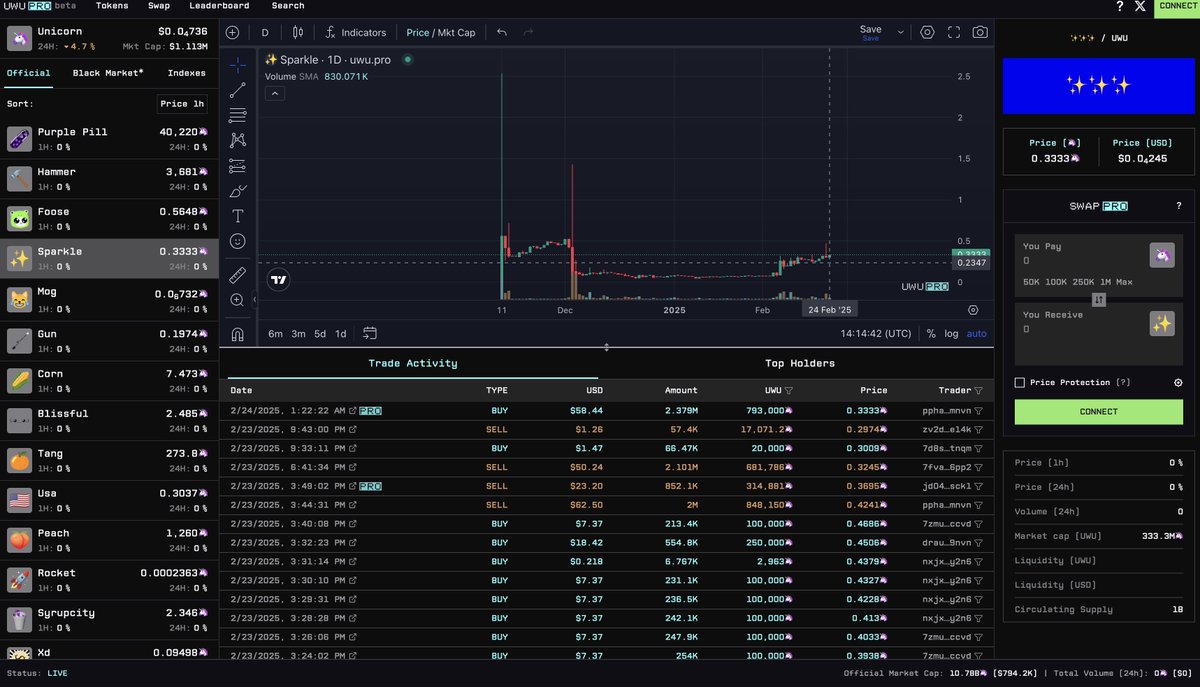Collapse the chart legend indicator arrow
The height and width of the screenshot is (687, 1200).
(x=275, y=93)
